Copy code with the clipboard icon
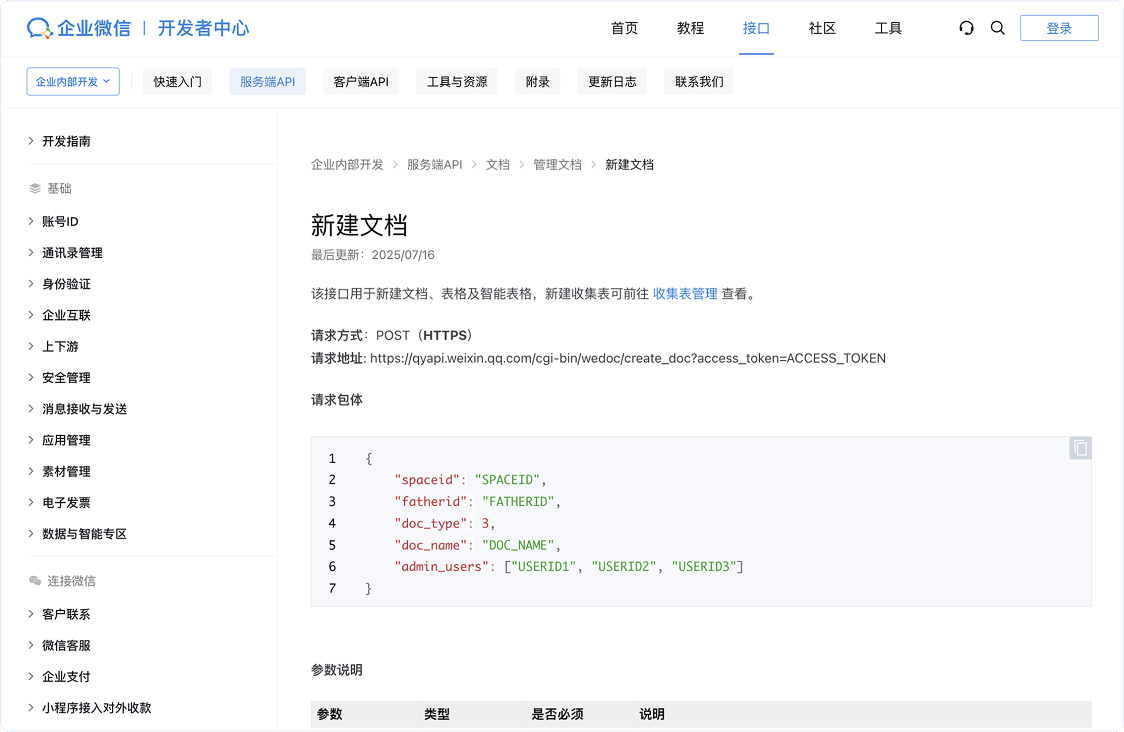This screenshot has height=732, width=1124. 1080,448
